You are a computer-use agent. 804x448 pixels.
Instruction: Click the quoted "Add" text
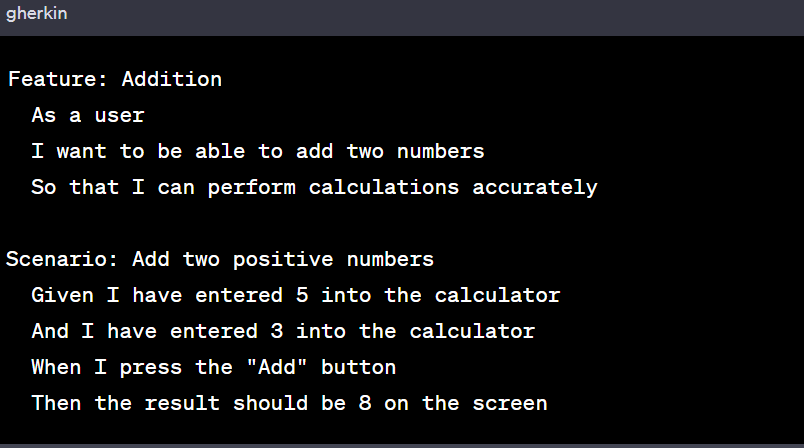pyautogui.click(x=277, y=368)
